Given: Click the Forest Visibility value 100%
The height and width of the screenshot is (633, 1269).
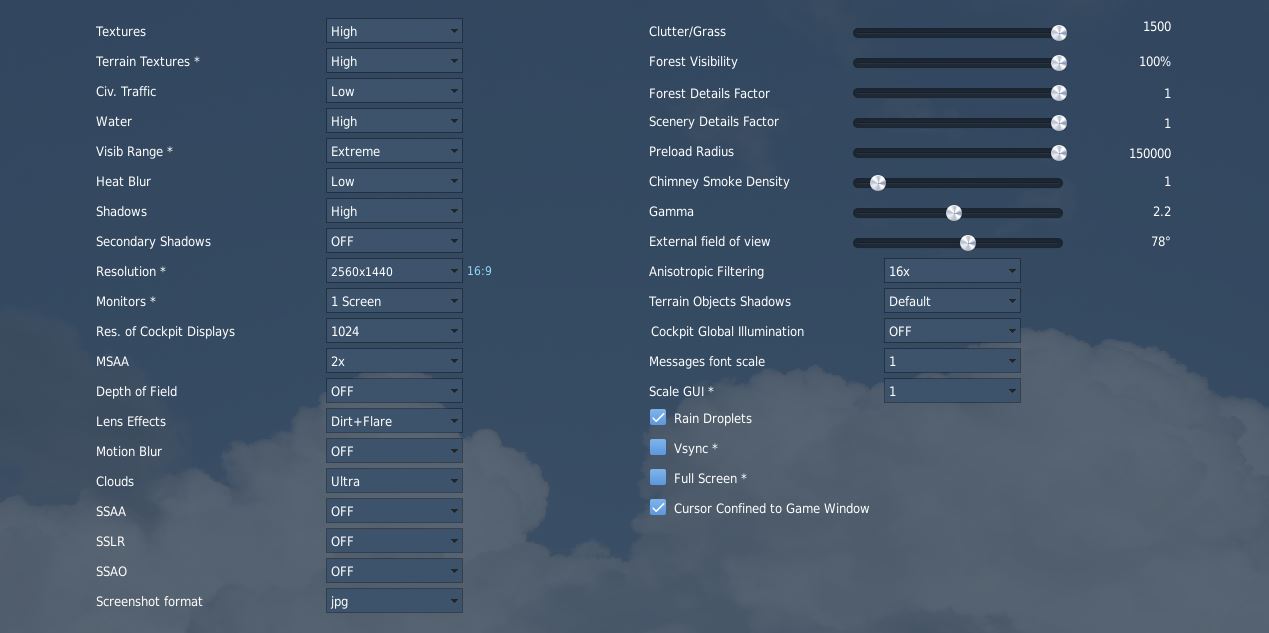Looking at the screenshot, I should (x=1155, y=61).
